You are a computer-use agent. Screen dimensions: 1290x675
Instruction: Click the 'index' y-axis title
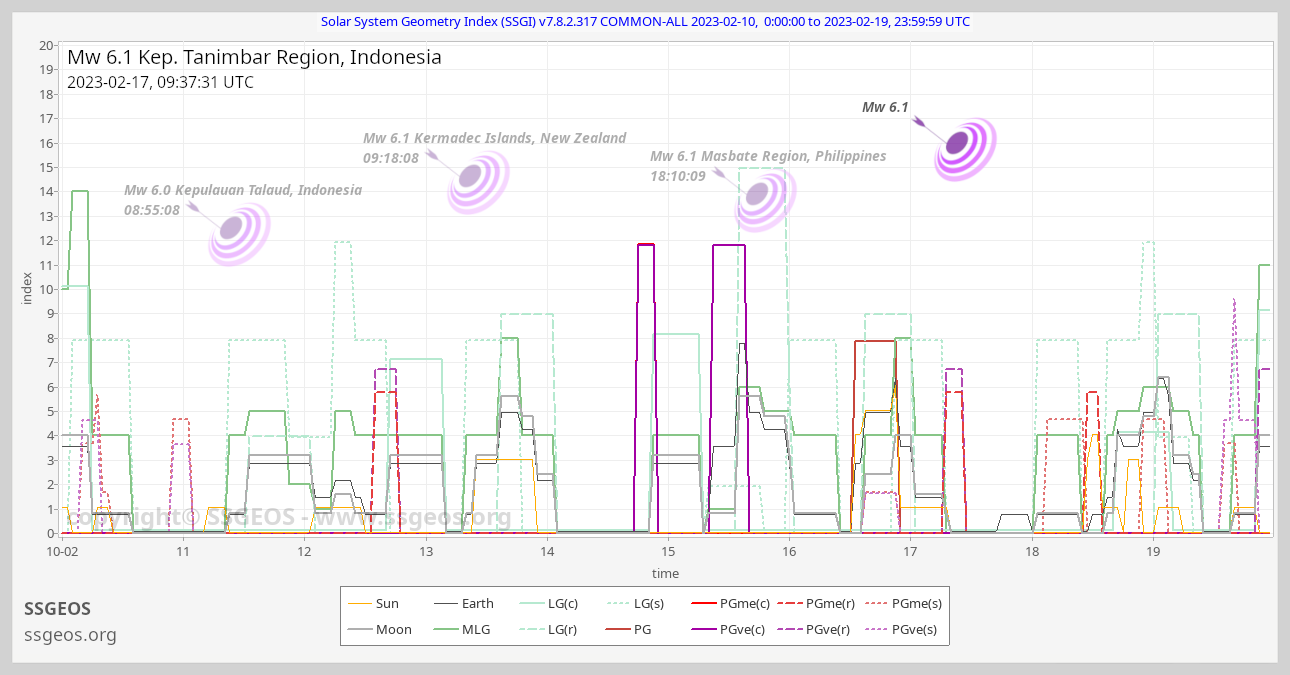pyautogui.click(x=27, y=288)
